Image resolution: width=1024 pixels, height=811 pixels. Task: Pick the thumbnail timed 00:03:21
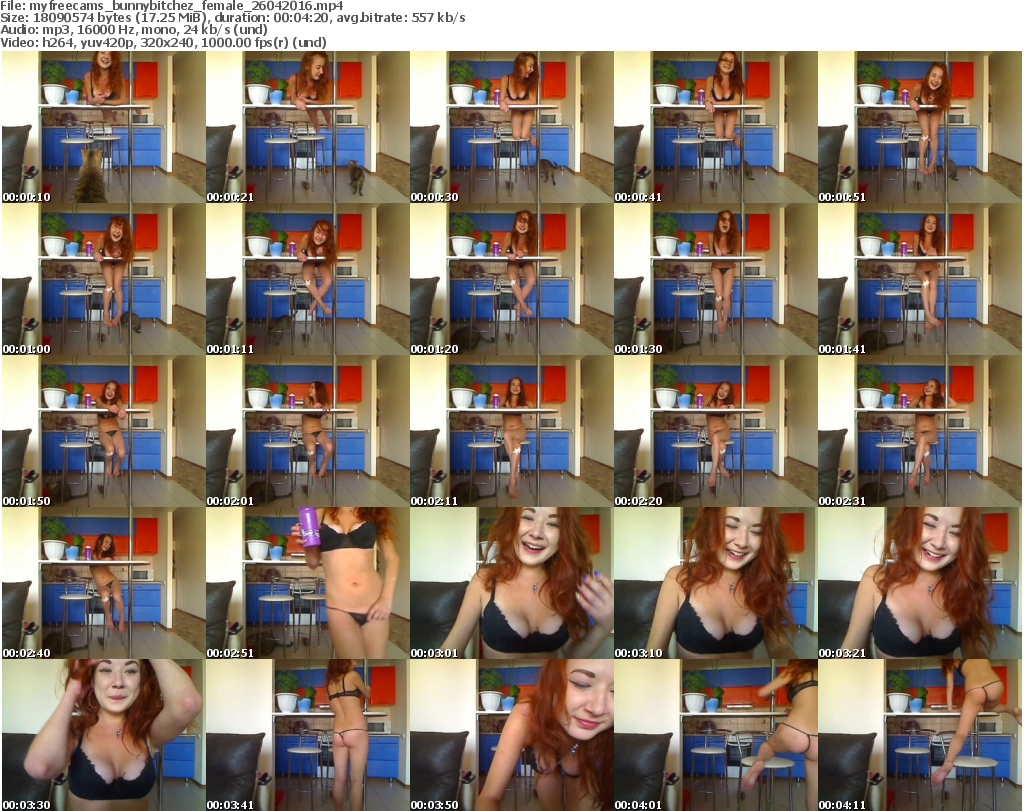(x=920, y=583)
